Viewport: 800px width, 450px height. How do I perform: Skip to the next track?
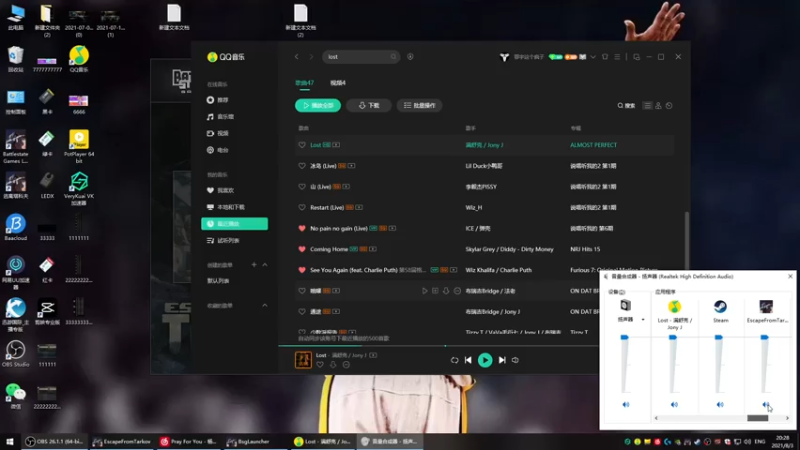pos(502,360)
